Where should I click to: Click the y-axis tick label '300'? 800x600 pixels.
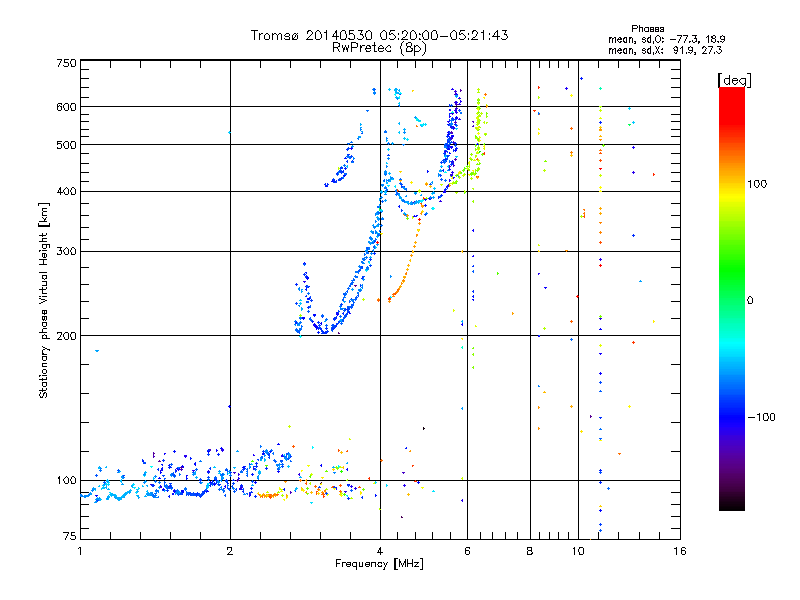point(66,251)
